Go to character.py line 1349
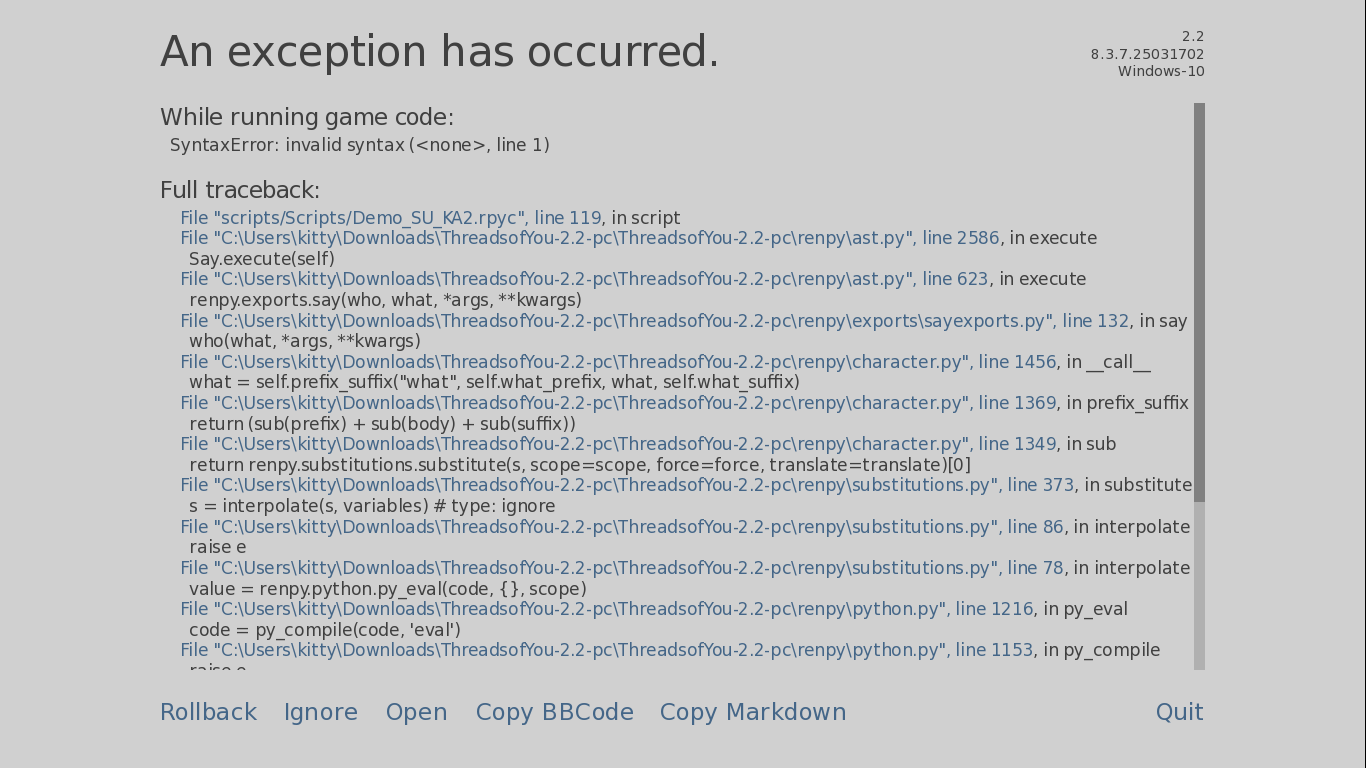This screenshot has height=768, width=1366. pyautogui.click(x=617, y=444)
